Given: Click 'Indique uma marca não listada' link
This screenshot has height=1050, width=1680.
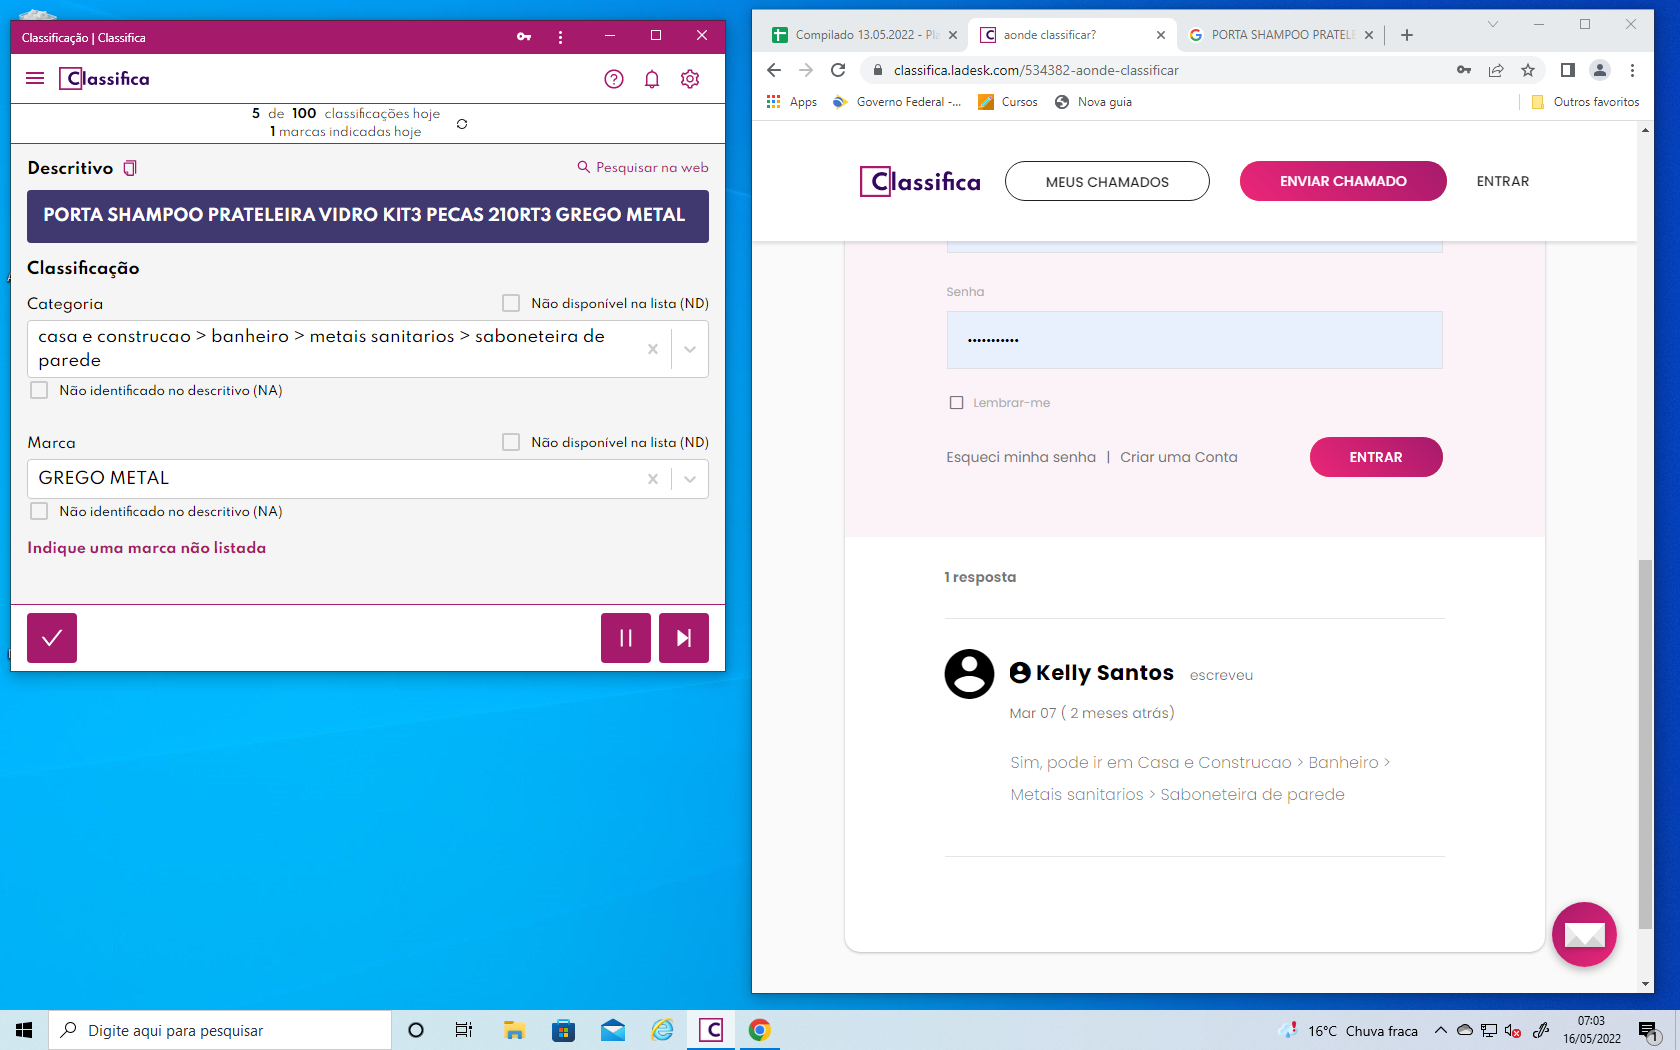Looking at the screenshot, I should click(147, 548).
